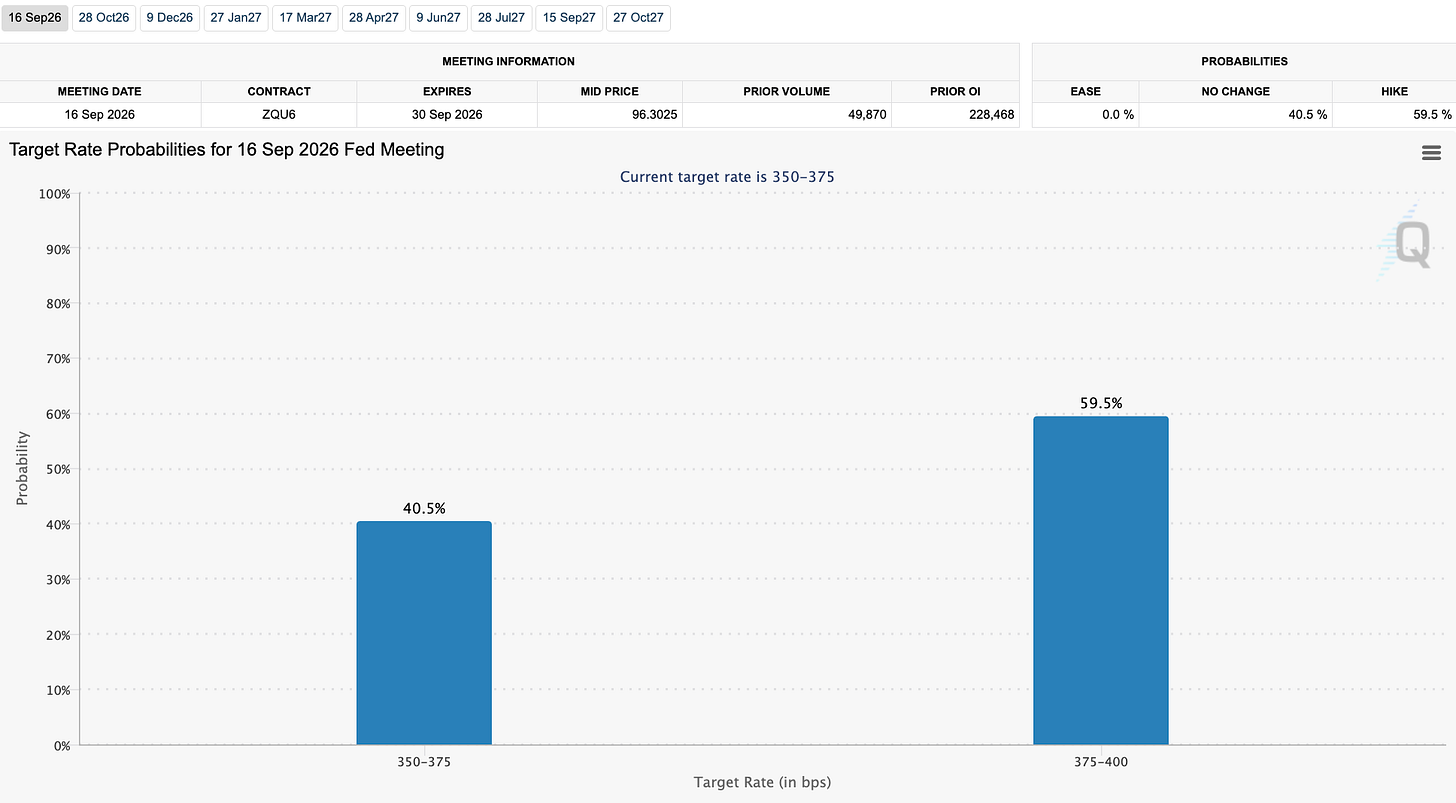Click the PROBABILITIES table heading
This screenshot has width=1456, height=803.
pos(1244,61)
